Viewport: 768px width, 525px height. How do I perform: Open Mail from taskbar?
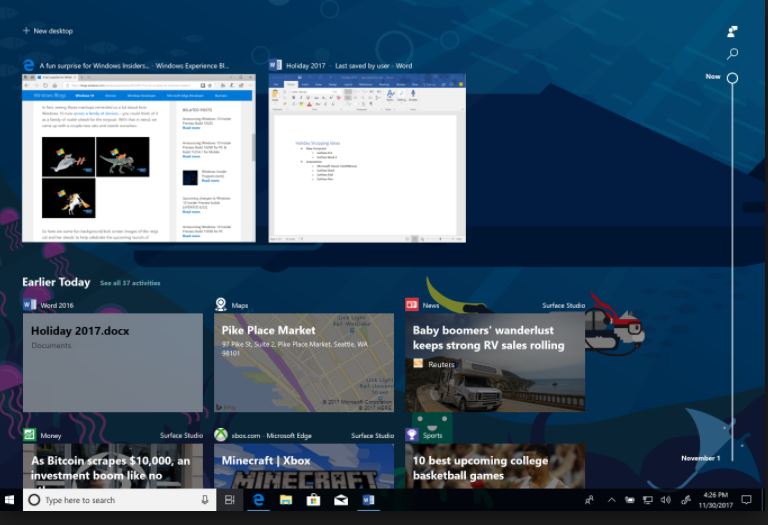[x=341, y=500]
